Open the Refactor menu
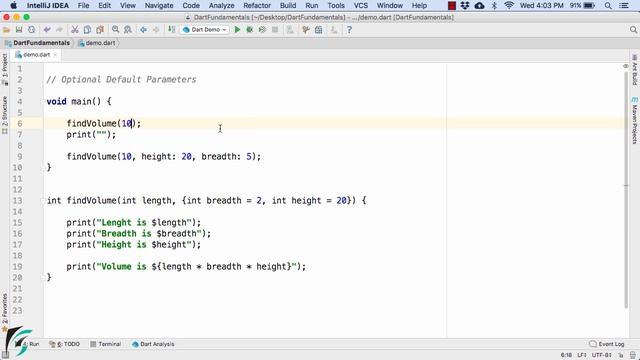The height and width of the screenshot is (360, 640). click(x=257, y=6)
